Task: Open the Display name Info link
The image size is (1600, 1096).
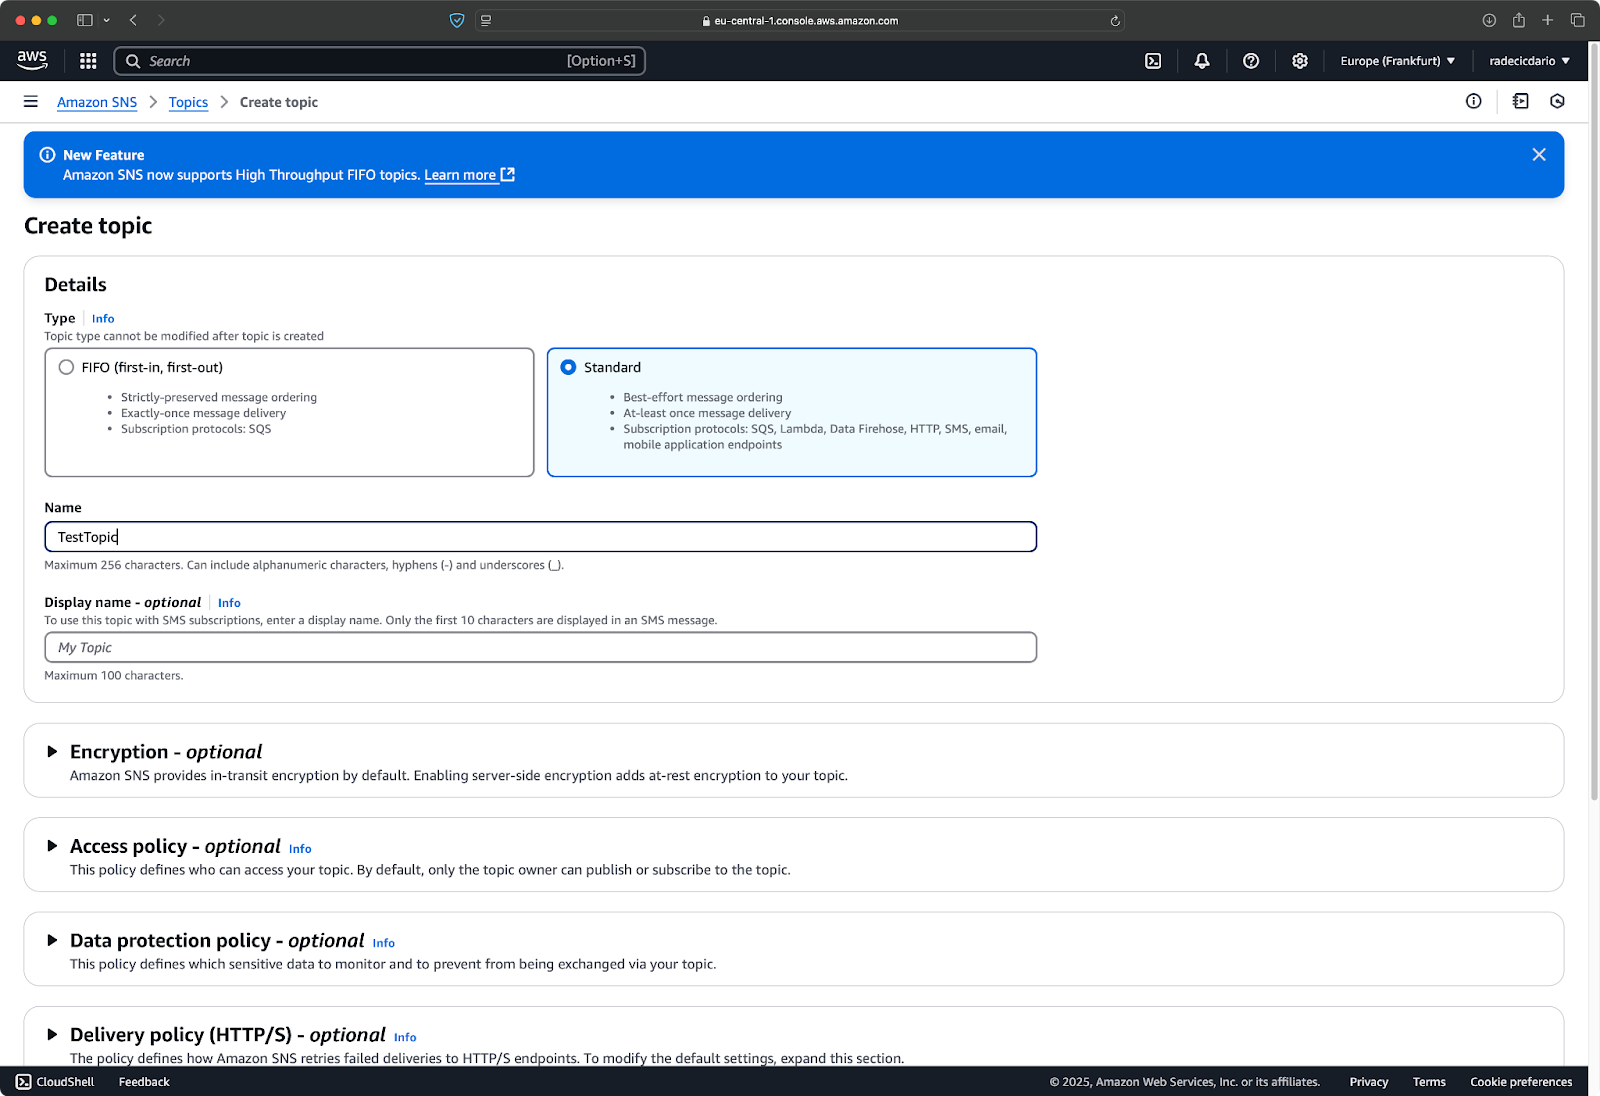Action: click(x=229, y=603)
